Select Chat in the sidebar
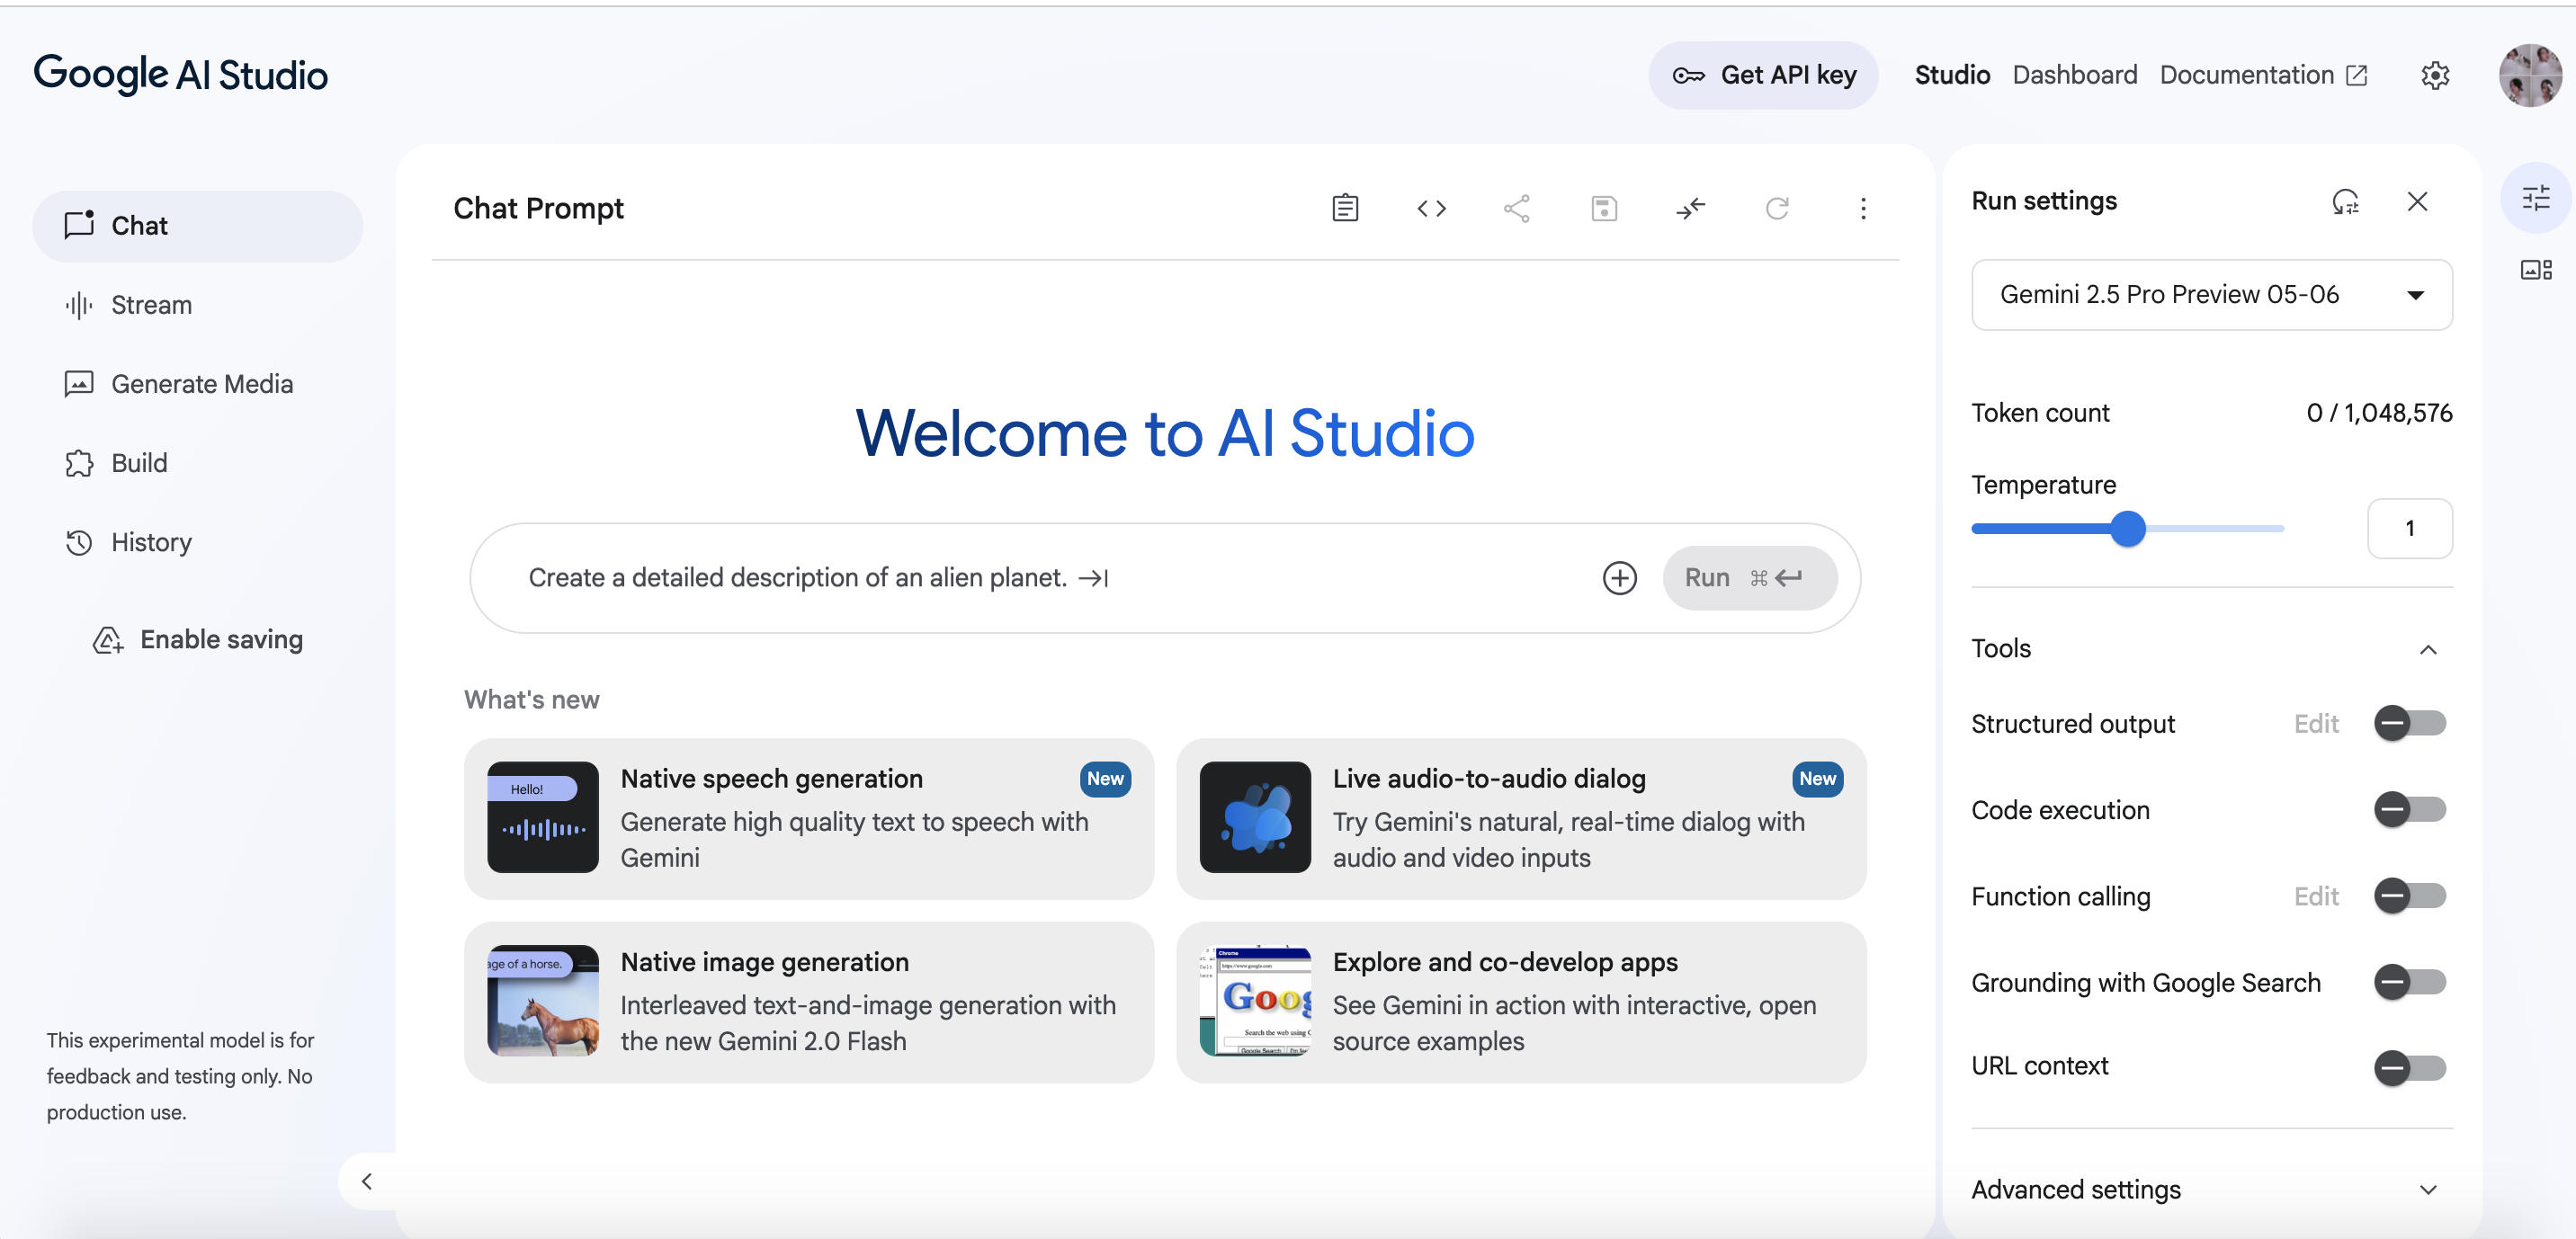Image resolution: width=2576 pixels, height=1239 pixels. coord(197,226)
